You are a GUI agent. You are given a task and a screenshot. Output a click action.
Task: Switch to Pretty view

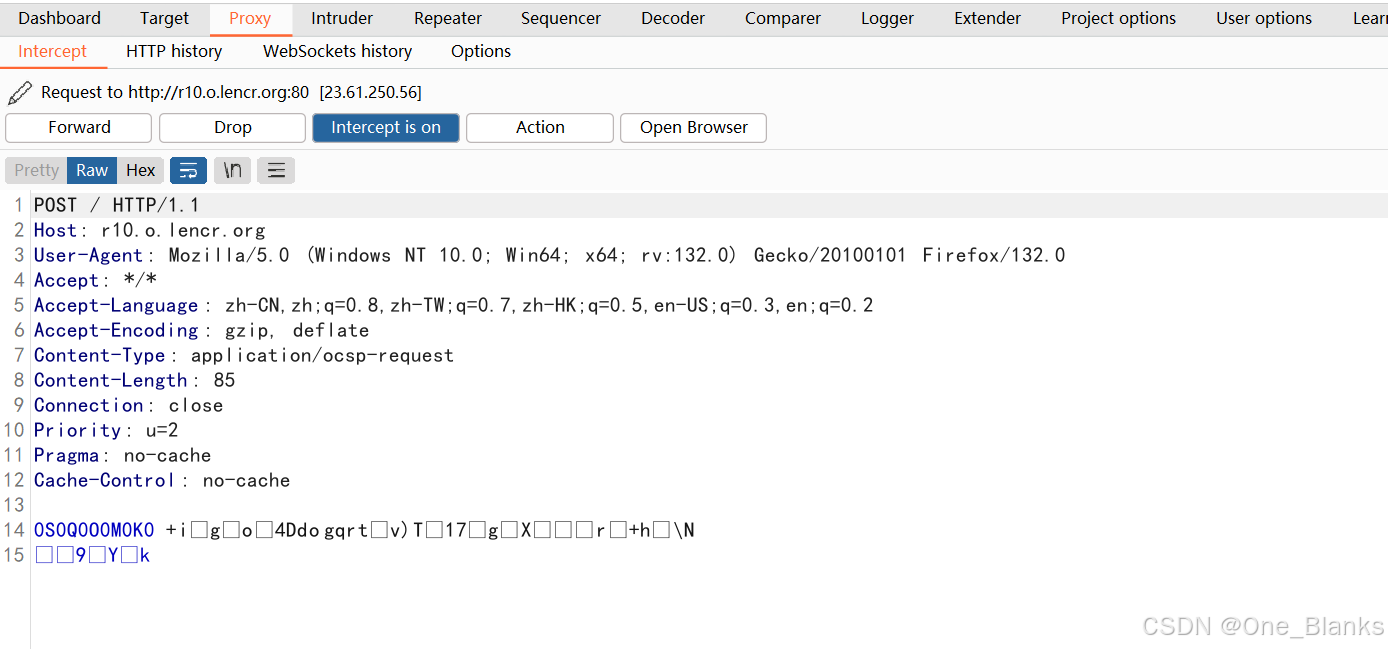[x=37, y=171]
